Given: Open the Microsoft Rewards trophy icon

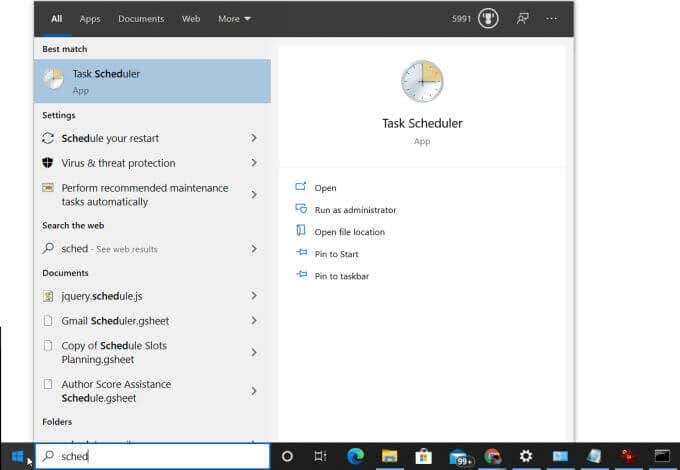Looking at the screenshot, I should tap(488, 19).
